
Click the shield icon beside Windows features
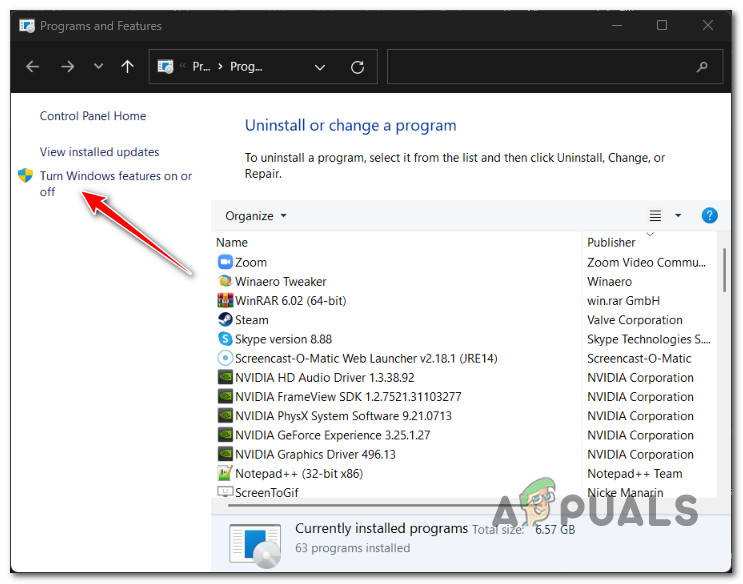(x=26, y=175)
